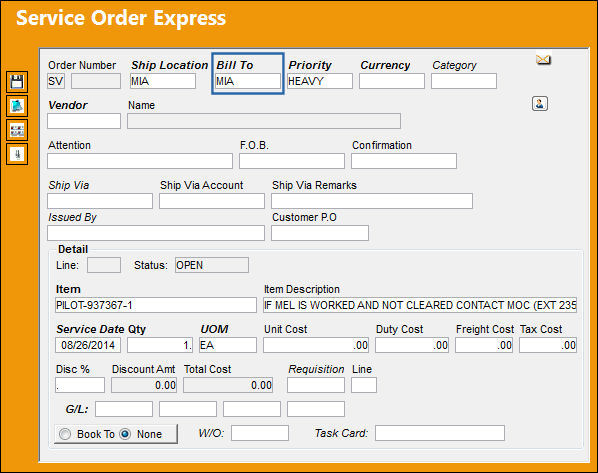598x473 pixels.
Task: Click the Ship Via Remarks field
Action: [x=372, y=201]
